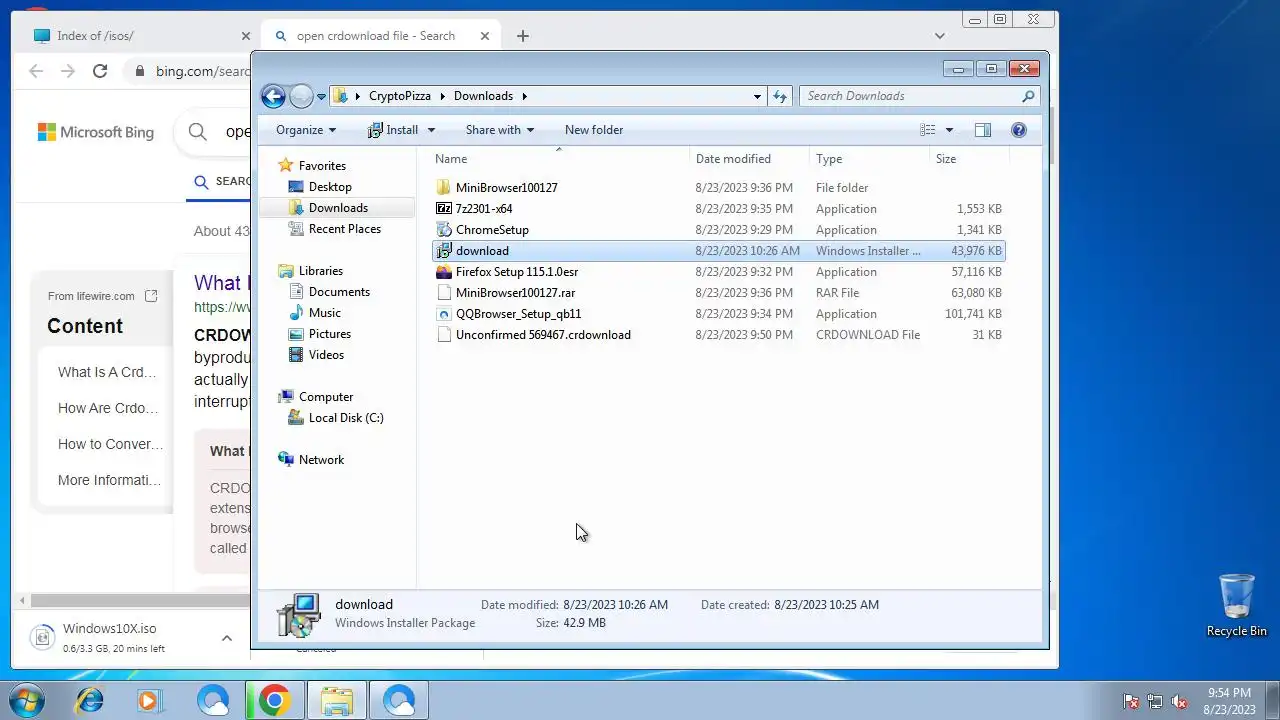Click the change view icon
The width and height of the screenshot is (1280, 720).
point(928,130)
